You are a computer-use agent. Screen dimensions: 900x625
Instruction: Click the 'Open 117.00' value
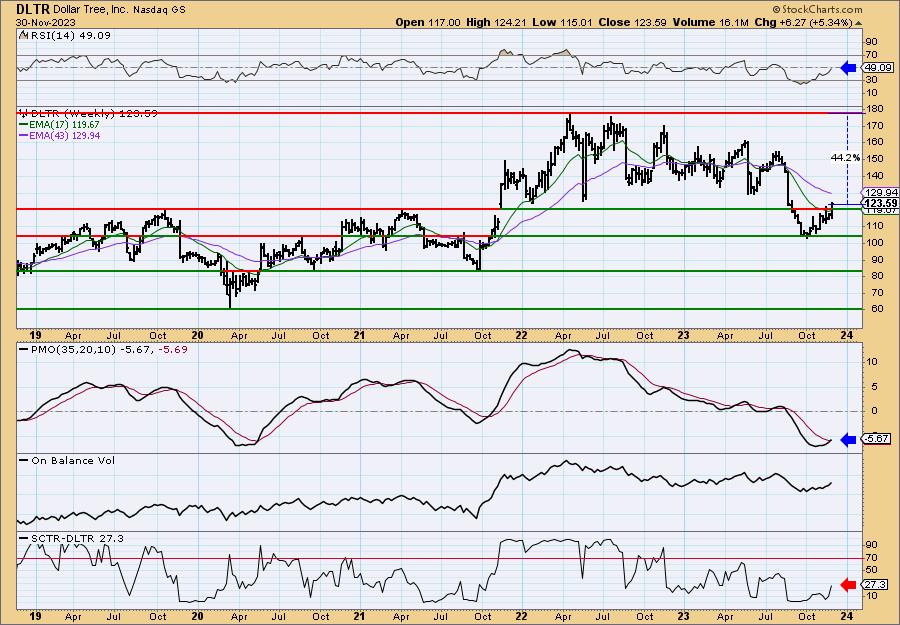pos(428,22)
